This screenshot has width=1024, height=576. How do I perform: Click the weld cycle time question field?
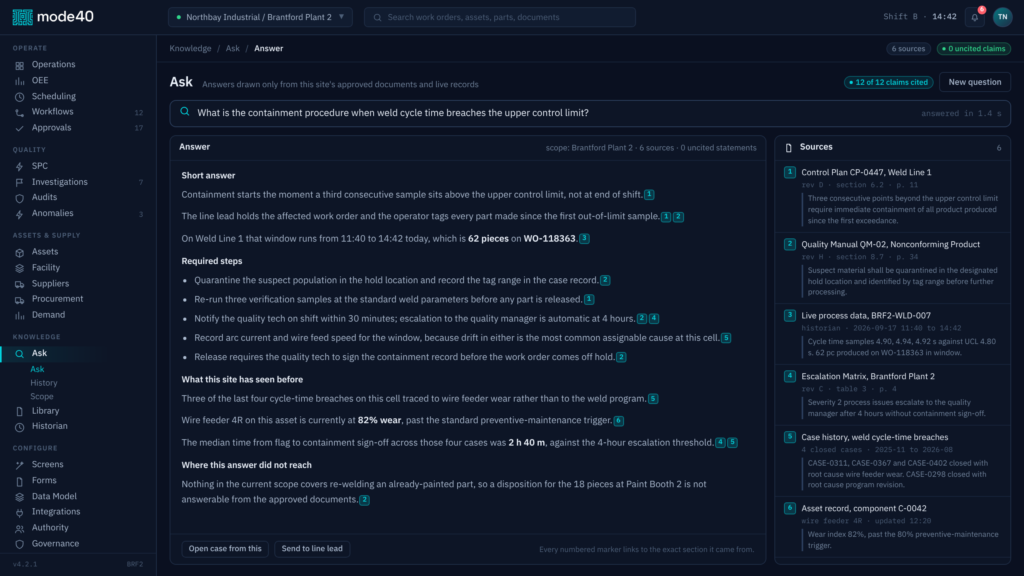pyautogui.click(x=590, y=113)
